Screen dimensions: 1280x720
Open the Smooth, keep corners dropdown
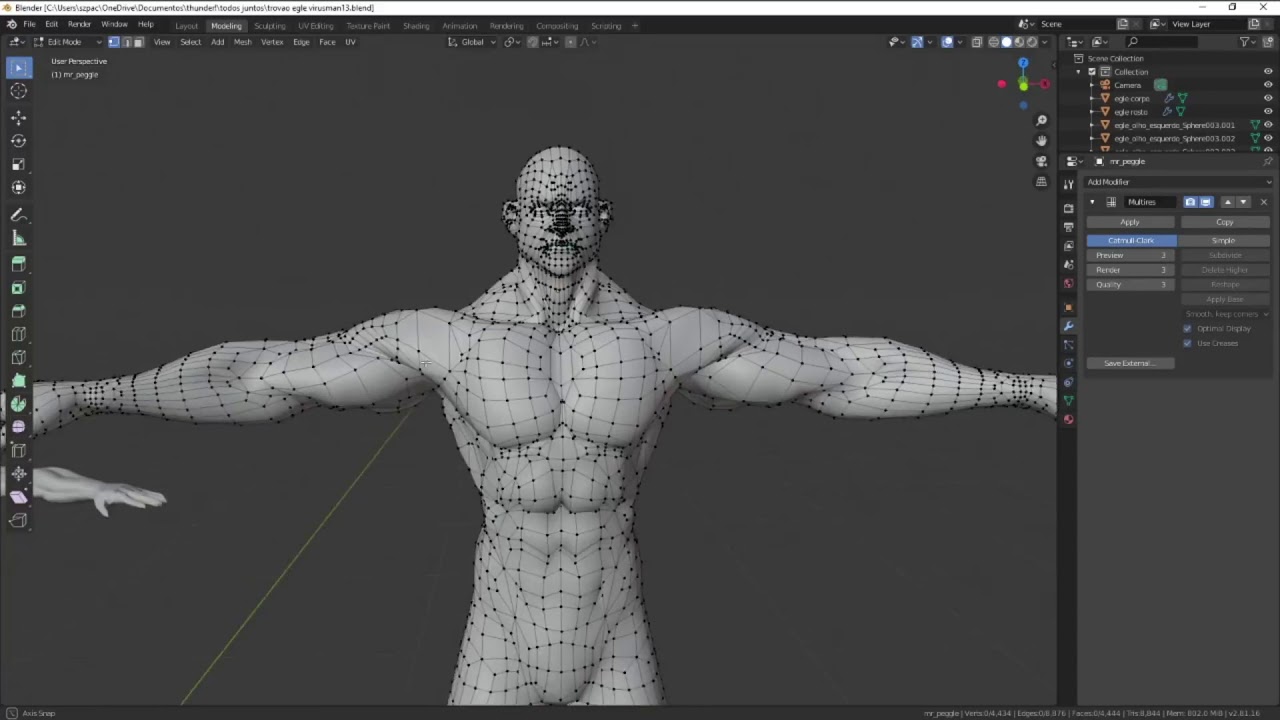pos(1225,314)
